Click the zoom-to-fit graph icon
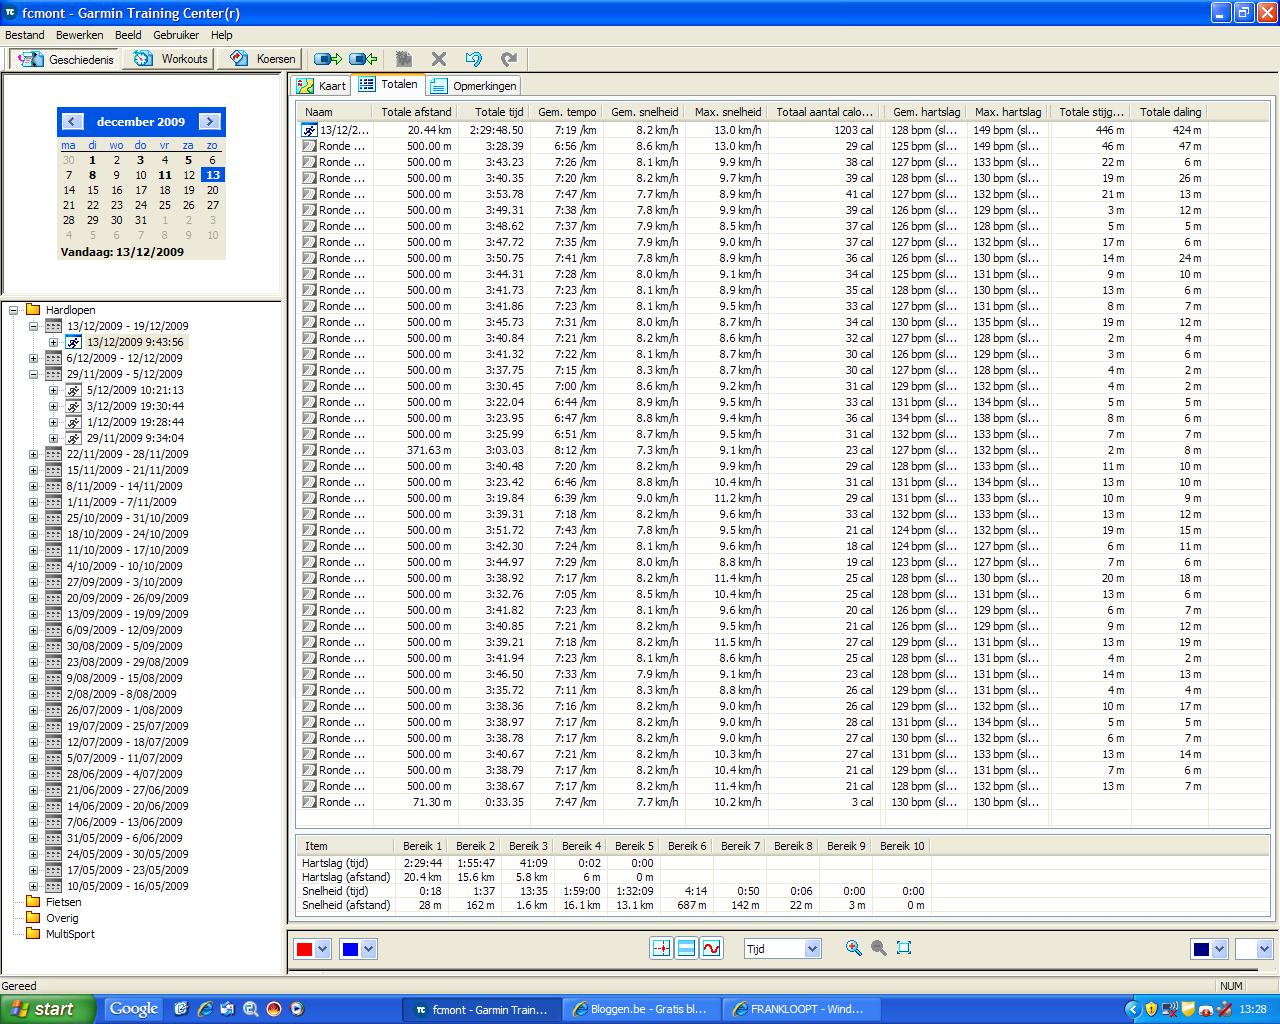This screenshot has width=1280, height=1024. [x=904, y=948]
